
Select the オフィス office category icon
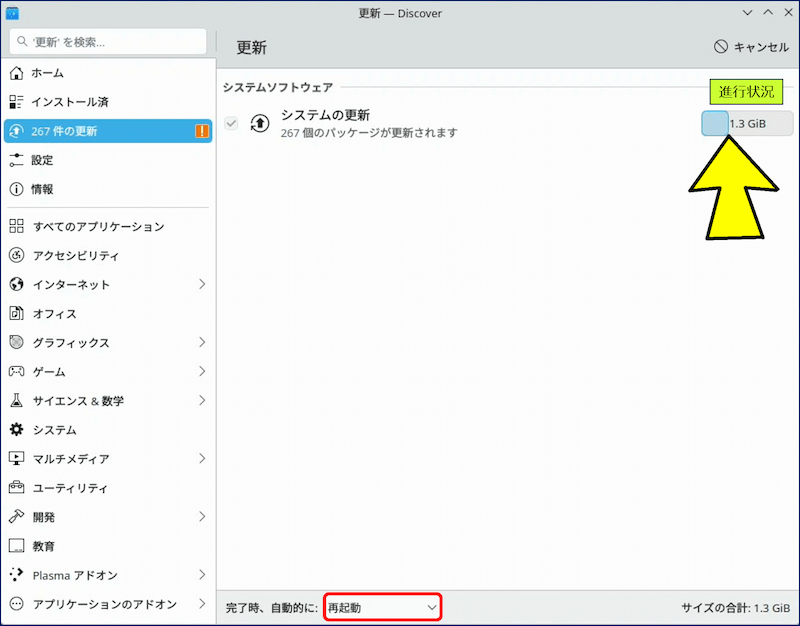[16, 314]
